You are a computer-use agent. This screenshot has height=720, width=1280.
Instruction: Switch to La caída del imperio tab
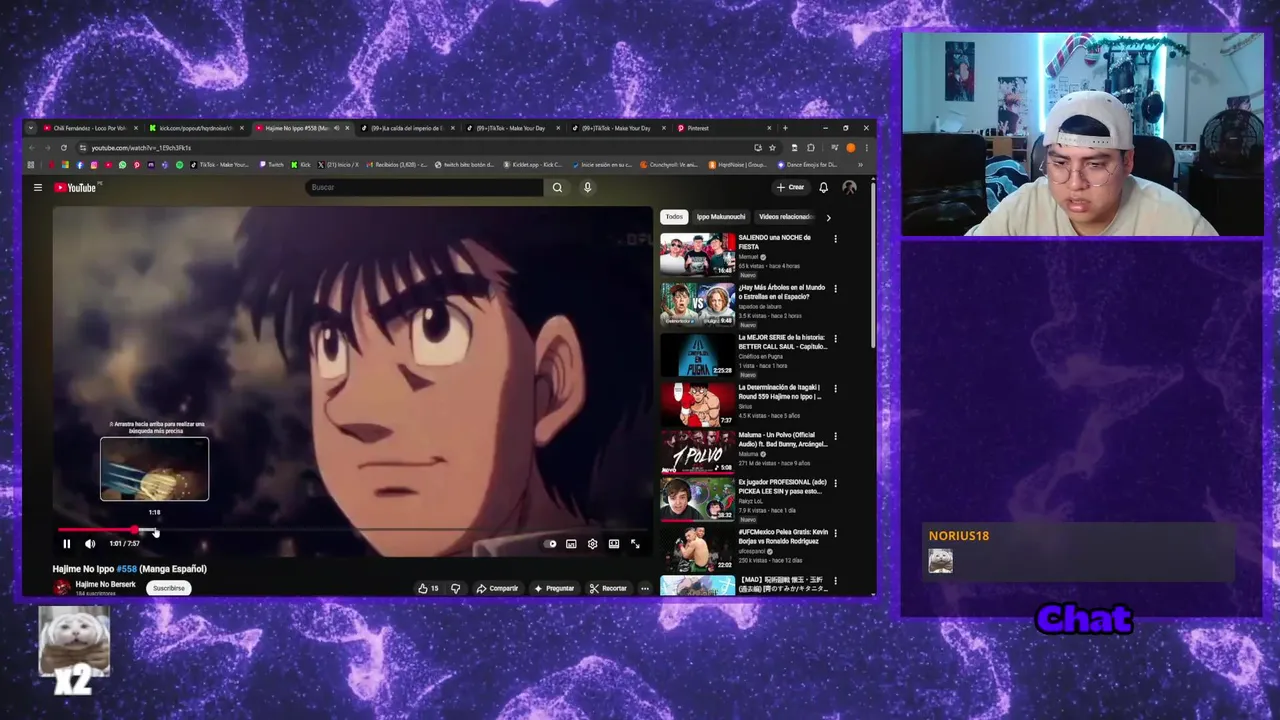[407, 128]
